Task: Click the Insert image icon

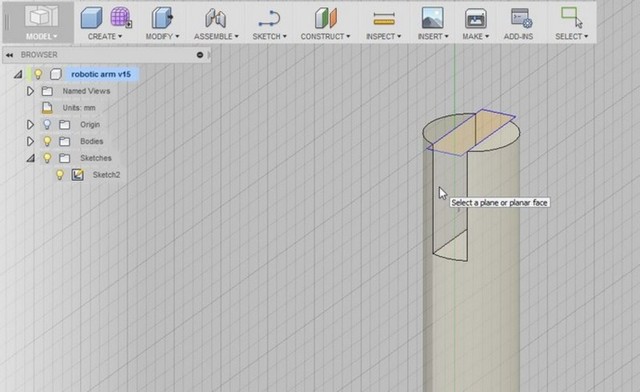Action: 432,18
